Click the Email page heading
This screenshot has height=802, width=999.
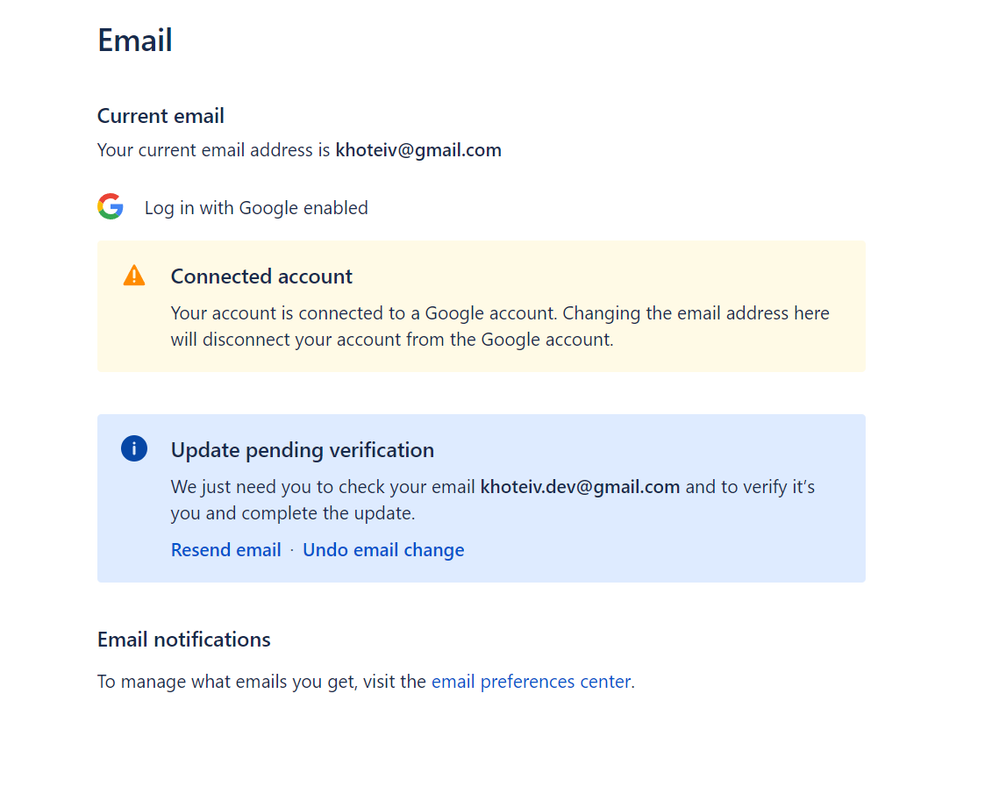click(x=135, y=40)
